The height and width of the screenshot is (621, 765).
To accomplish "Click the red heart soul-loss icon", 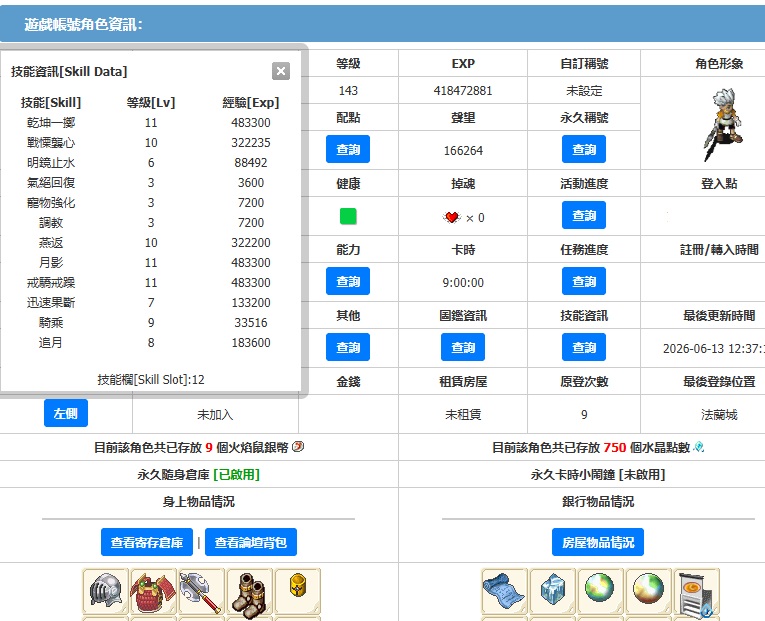I will [x=452, y=217].
